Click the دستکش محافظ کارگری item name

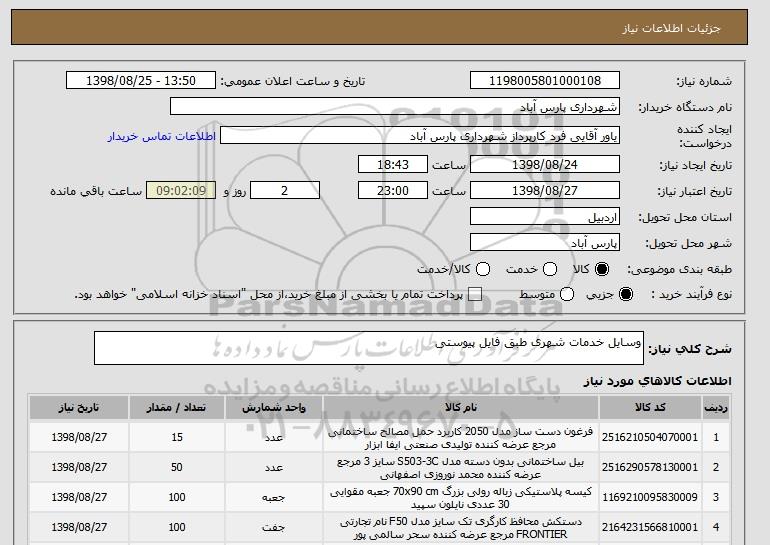tap(461, 528)
